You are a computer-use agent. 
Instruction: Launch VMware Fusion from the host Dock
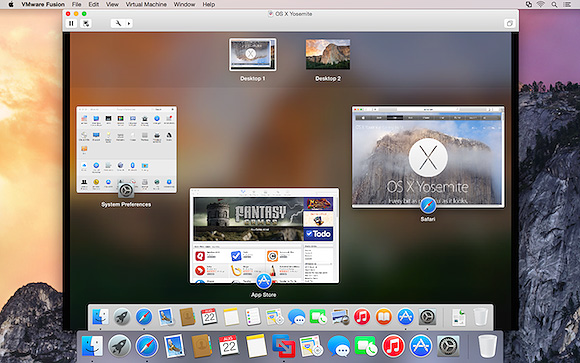click(x=283, y=346)
